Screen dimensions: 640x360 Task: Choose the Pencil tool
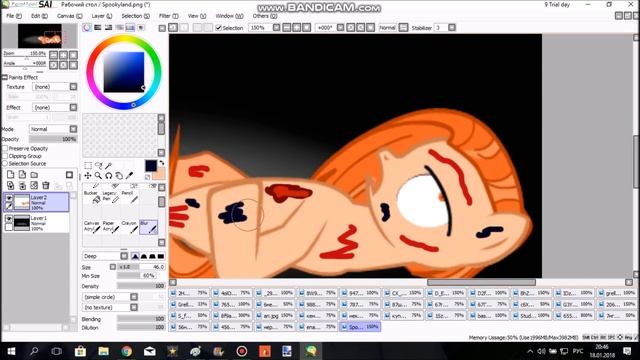(x=129, y=196)
